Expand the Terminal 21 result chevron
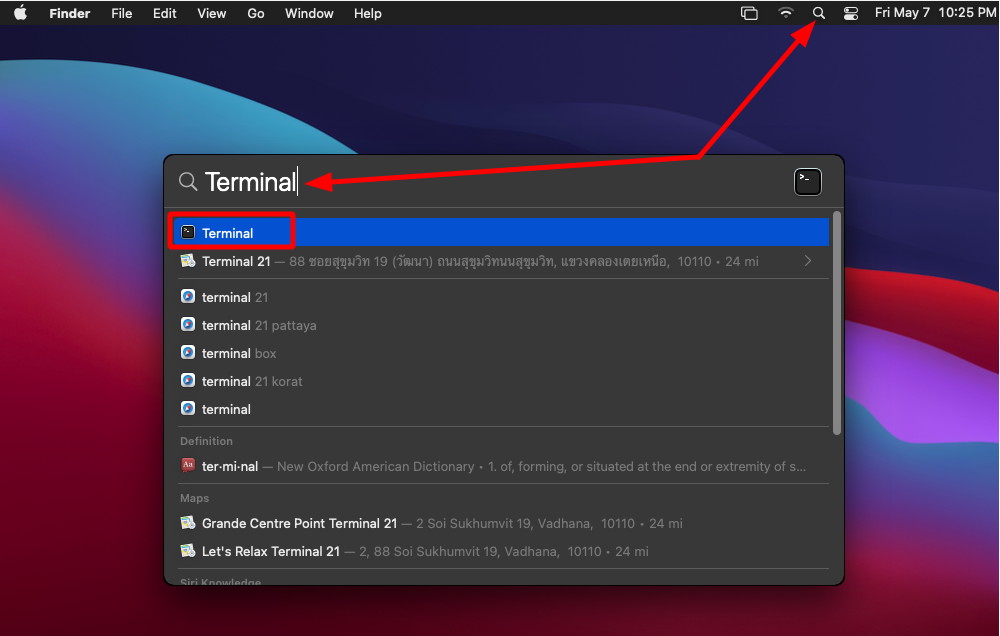 (x=808, y=261)
